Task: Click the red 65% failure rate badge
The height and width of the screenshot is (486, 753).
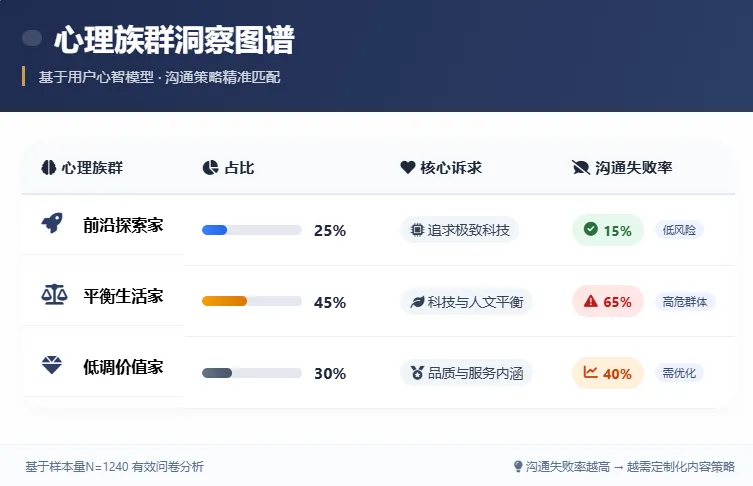Action: click(x=608, y=301)
